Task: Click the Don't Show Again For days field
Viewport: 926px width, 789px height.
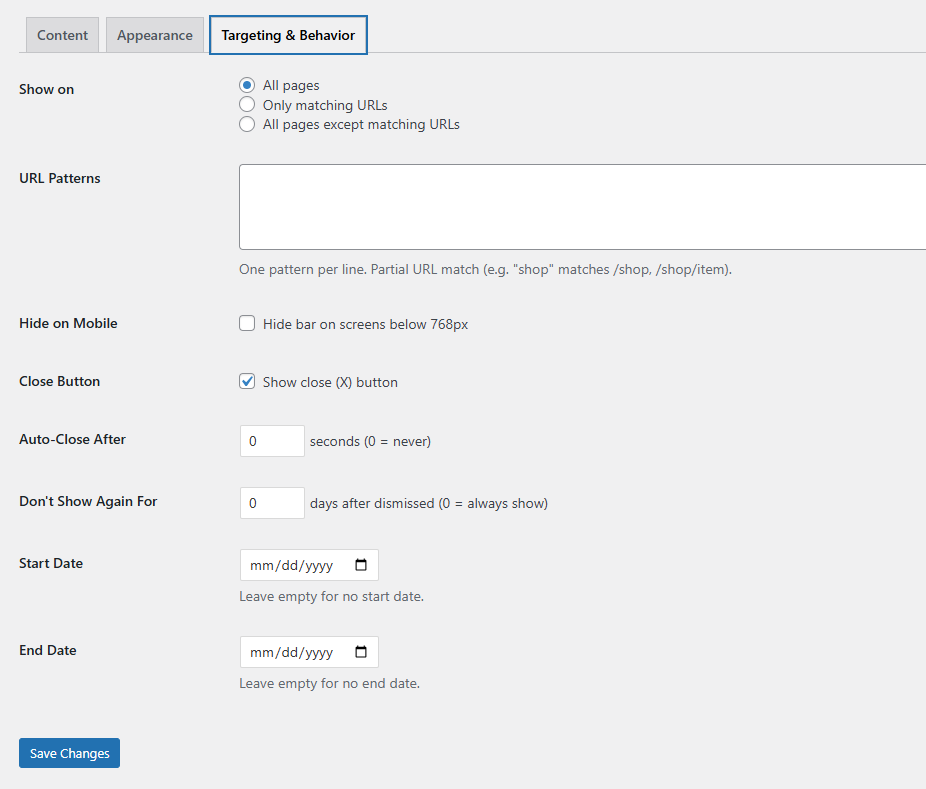Action: pos(271,502)
